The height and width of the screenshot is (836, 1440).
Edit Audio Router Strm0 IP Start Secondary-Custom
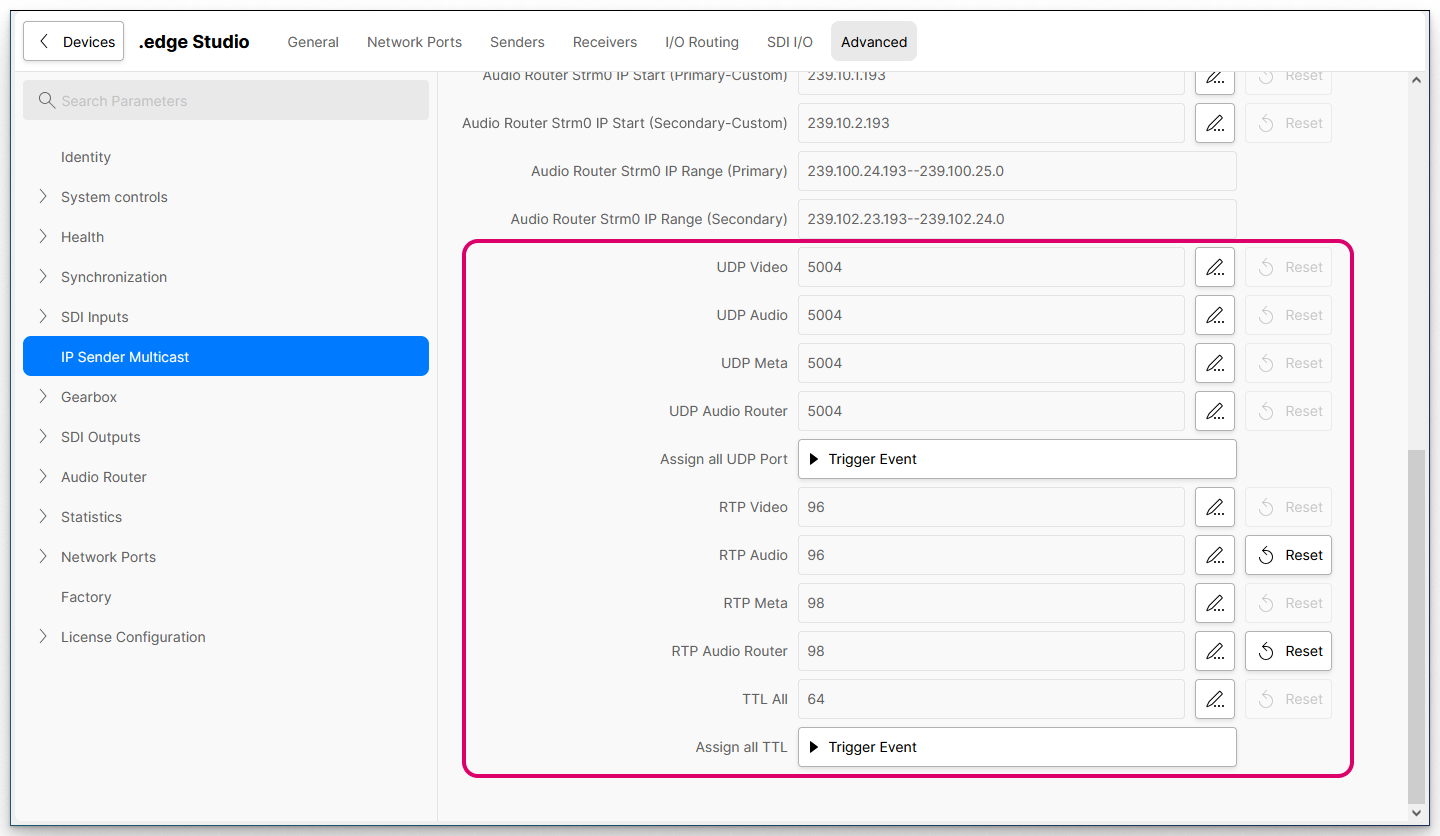(x=1214, y=123)
